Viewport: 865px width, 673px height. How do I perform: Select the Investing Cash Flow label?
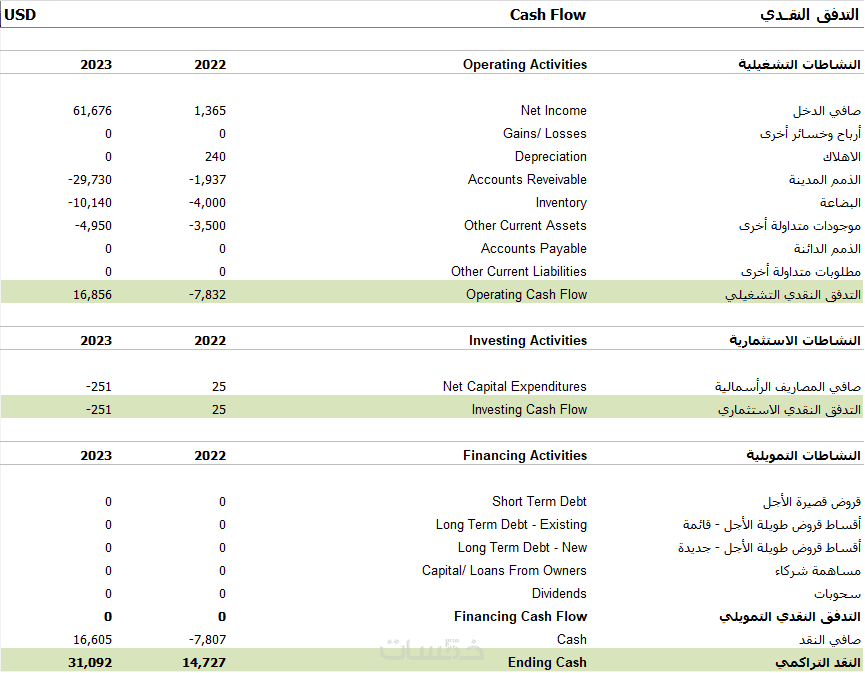[x=529, y=410]
